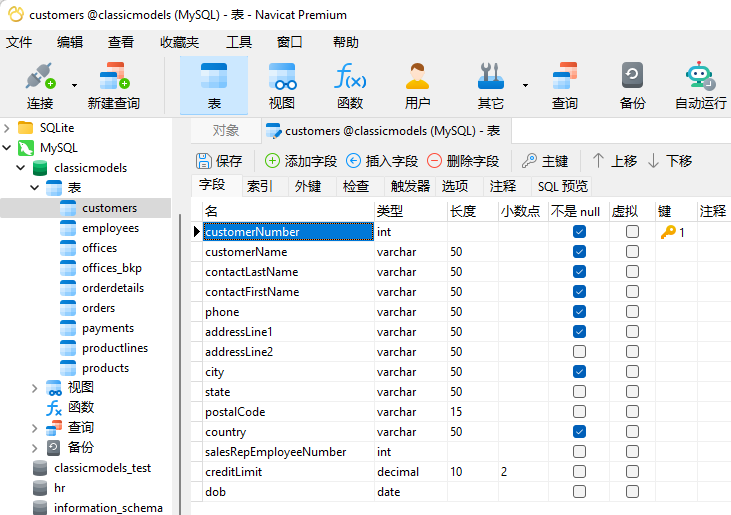Click the Primary Key (主键) key icon
Image resolution: width=731 pixels, height=515 pixels.
(529, 161)
